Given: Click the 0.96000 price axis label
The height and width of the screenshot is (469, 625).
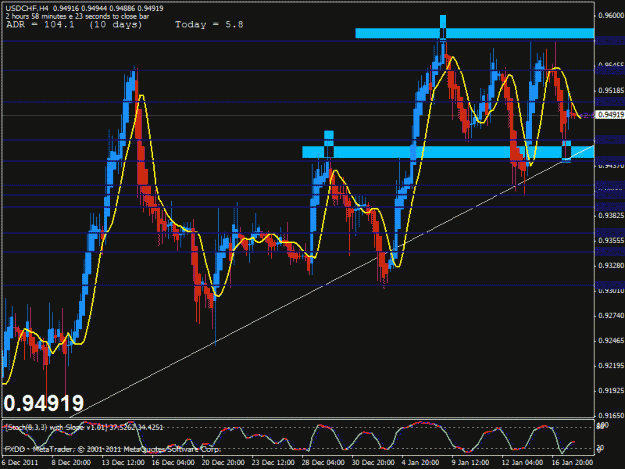Looking at the screenshot, I should tap(611, 16).
